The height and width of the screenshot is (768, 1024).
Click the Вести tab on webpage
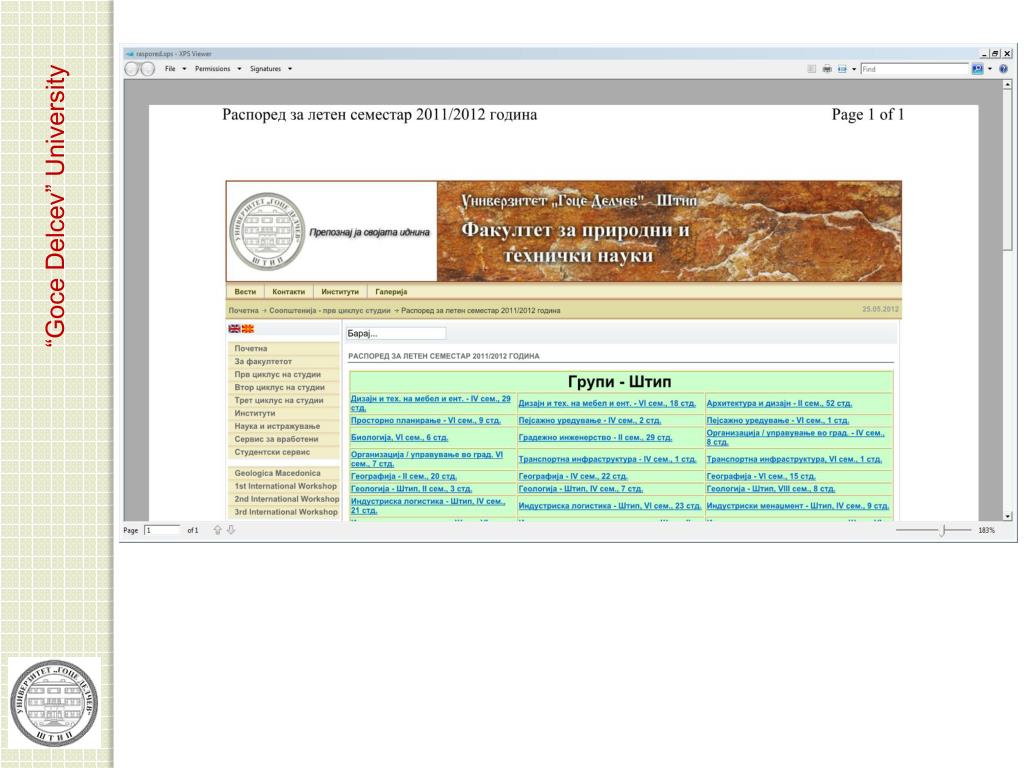coord(246,292)
